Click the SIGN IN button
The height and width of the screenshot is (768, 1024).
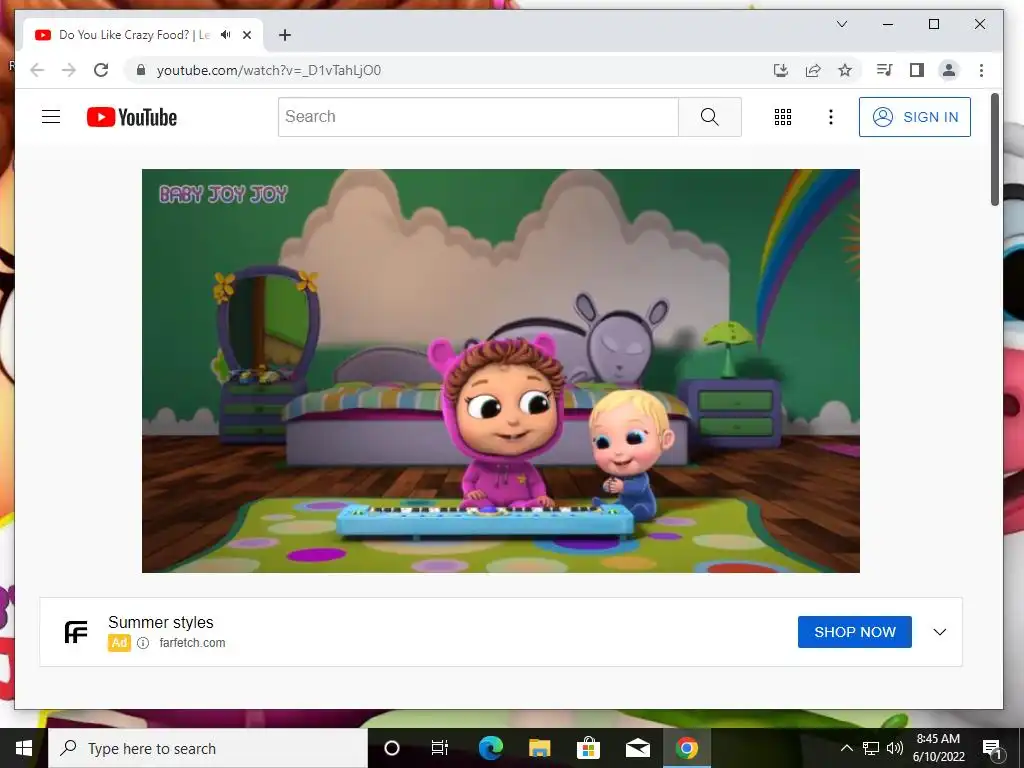[x=915, y=117]
